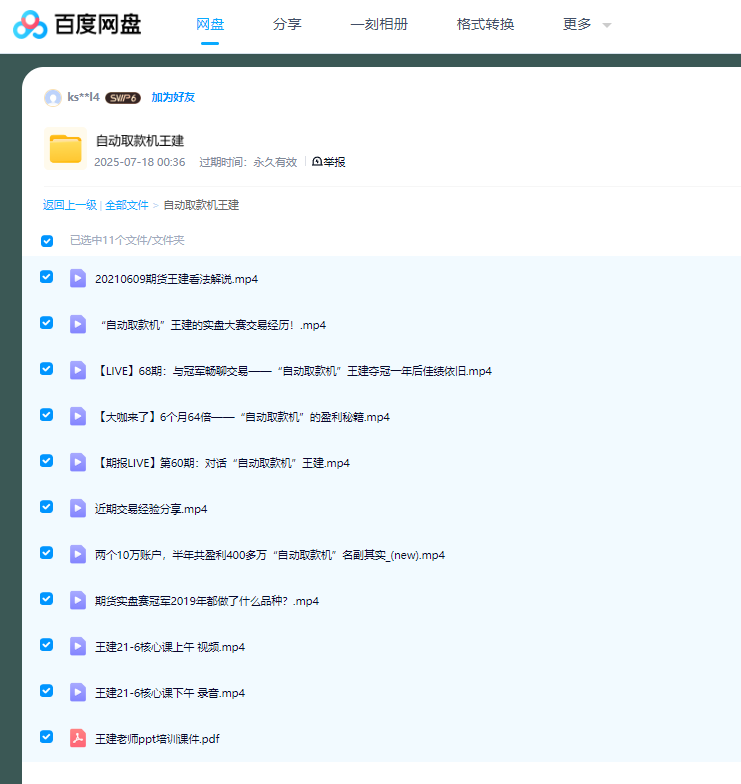Click the video icon of 王建21-6核心课下午 录音.mp4
The image size is (741, 784).
point(78,692)
